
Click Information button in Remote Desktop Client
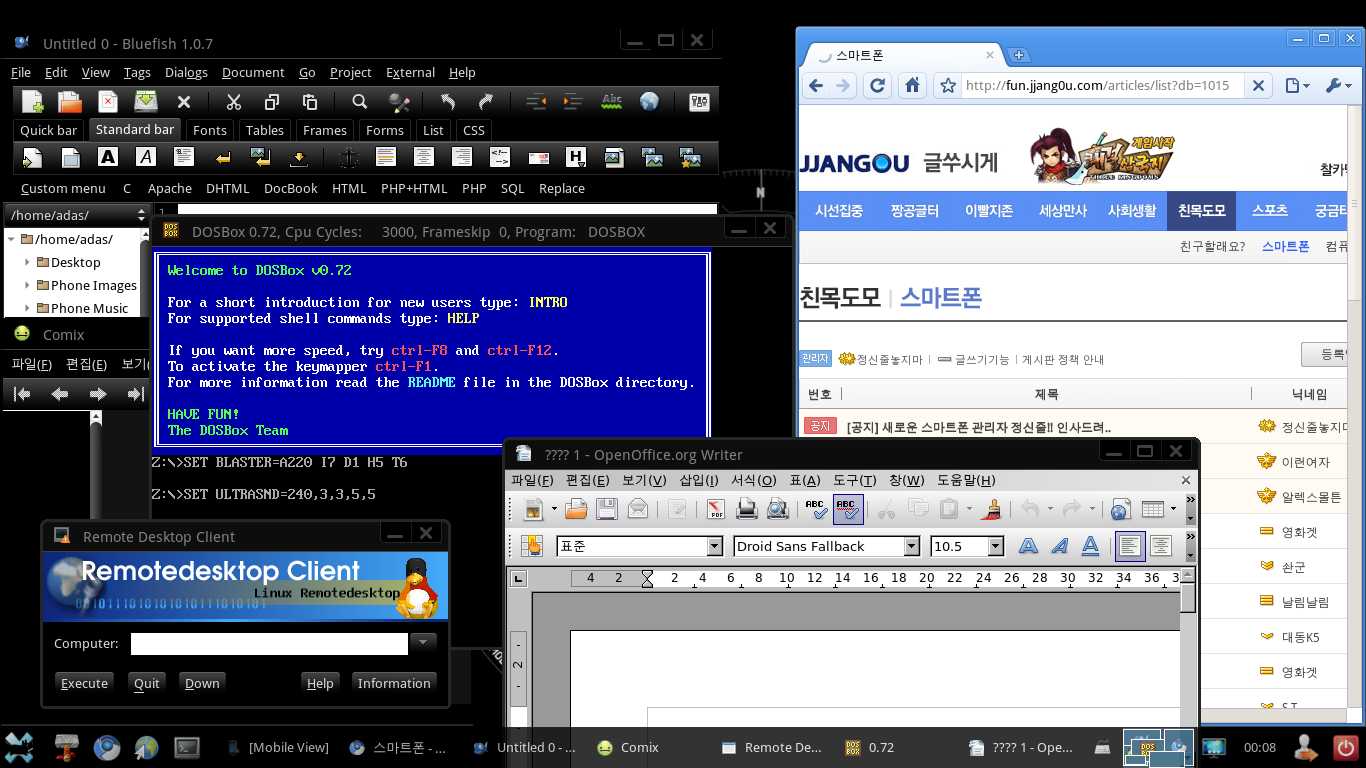pyautogui.click(x=394, y=683)
